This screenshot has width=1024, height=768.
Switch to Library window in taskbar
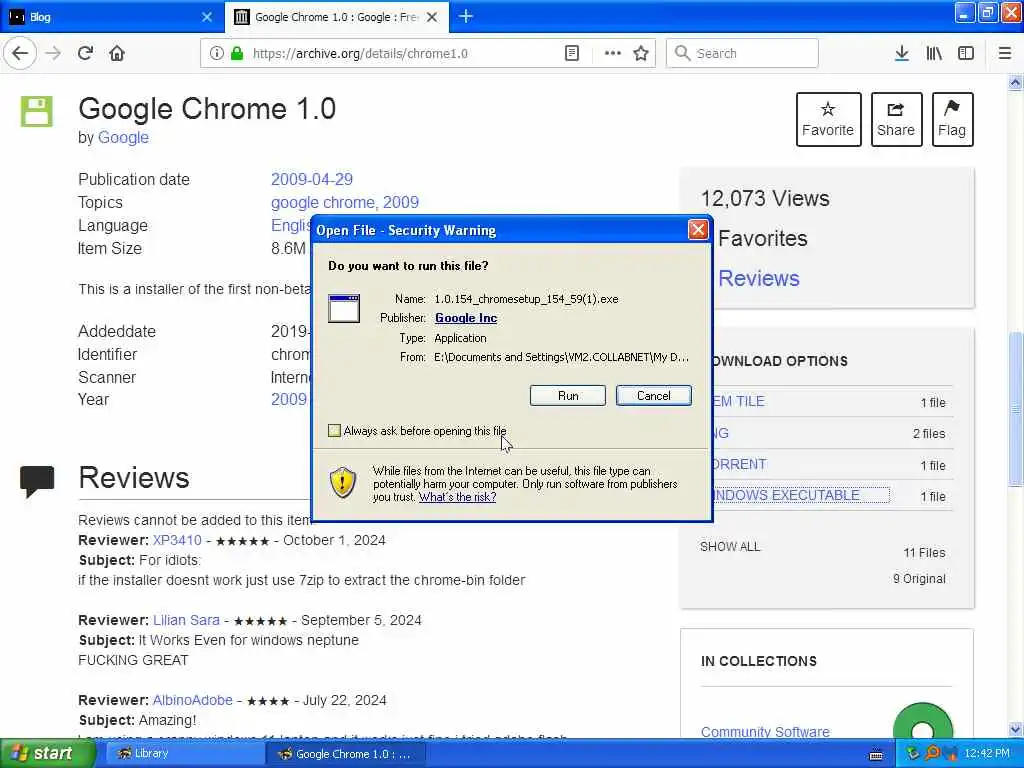(184, 754)
